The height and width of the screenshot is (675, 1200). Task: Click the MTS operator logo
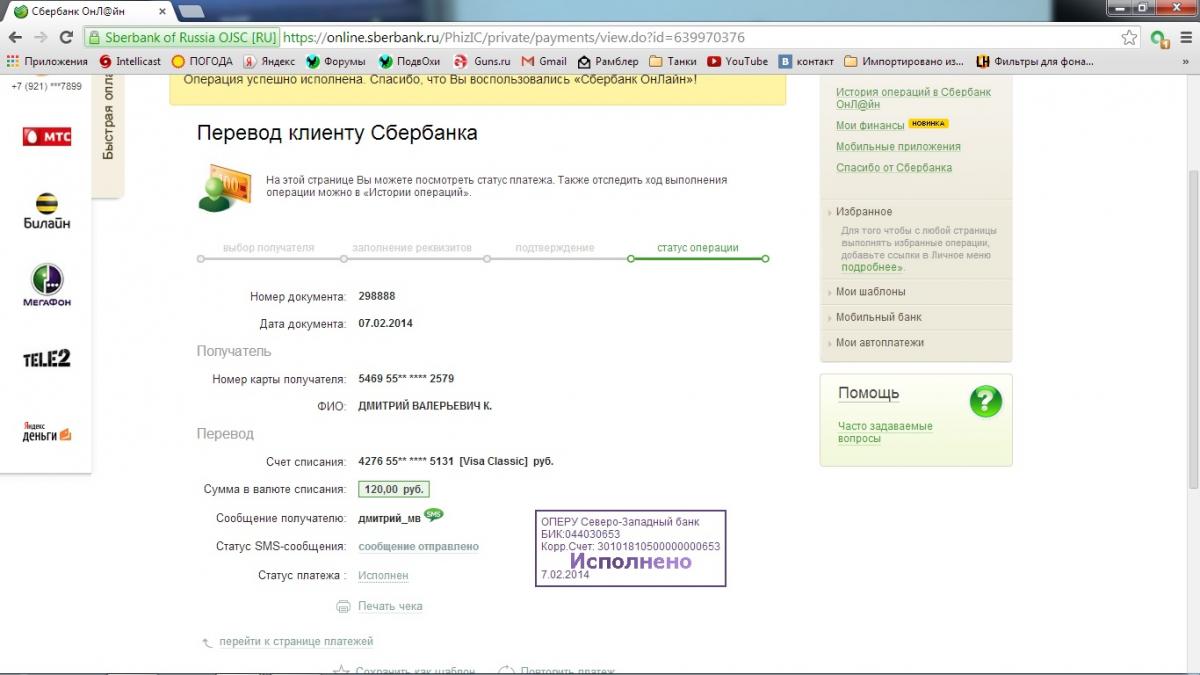coord(47,136)
